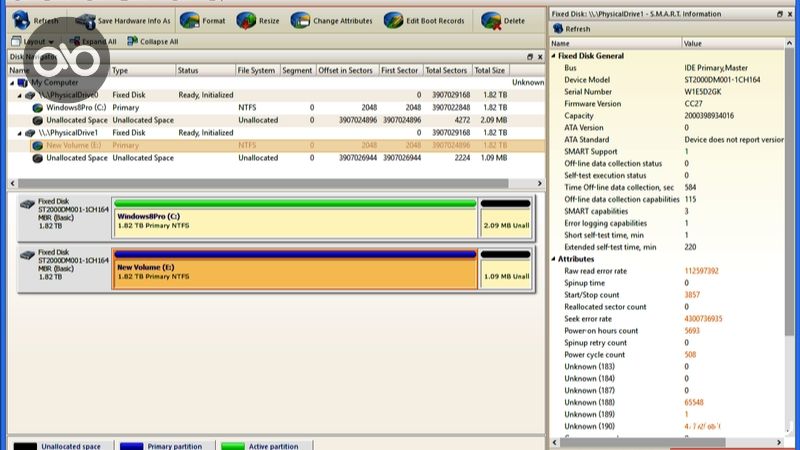Click the Seek error rate attribute row
This screenshot has height=450, width=800.
667,319
